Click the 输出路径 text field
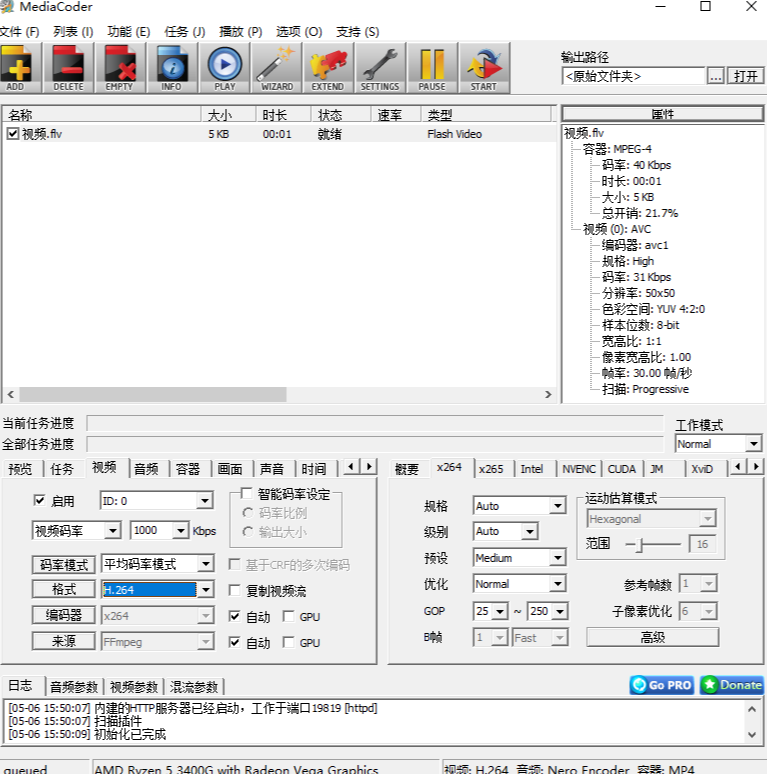The width and height of the screenshot is (767, 774). [633, 76]
